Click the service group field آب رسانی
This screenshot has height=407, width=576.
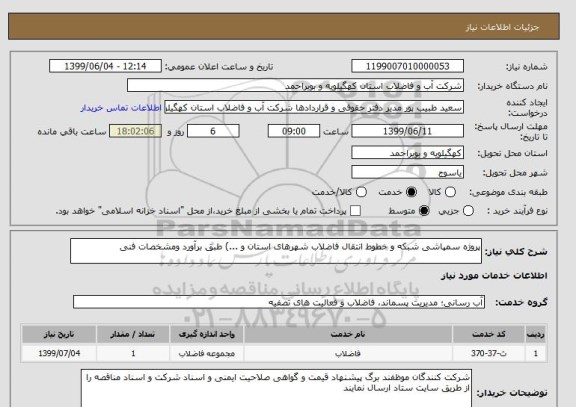(279, 302)
